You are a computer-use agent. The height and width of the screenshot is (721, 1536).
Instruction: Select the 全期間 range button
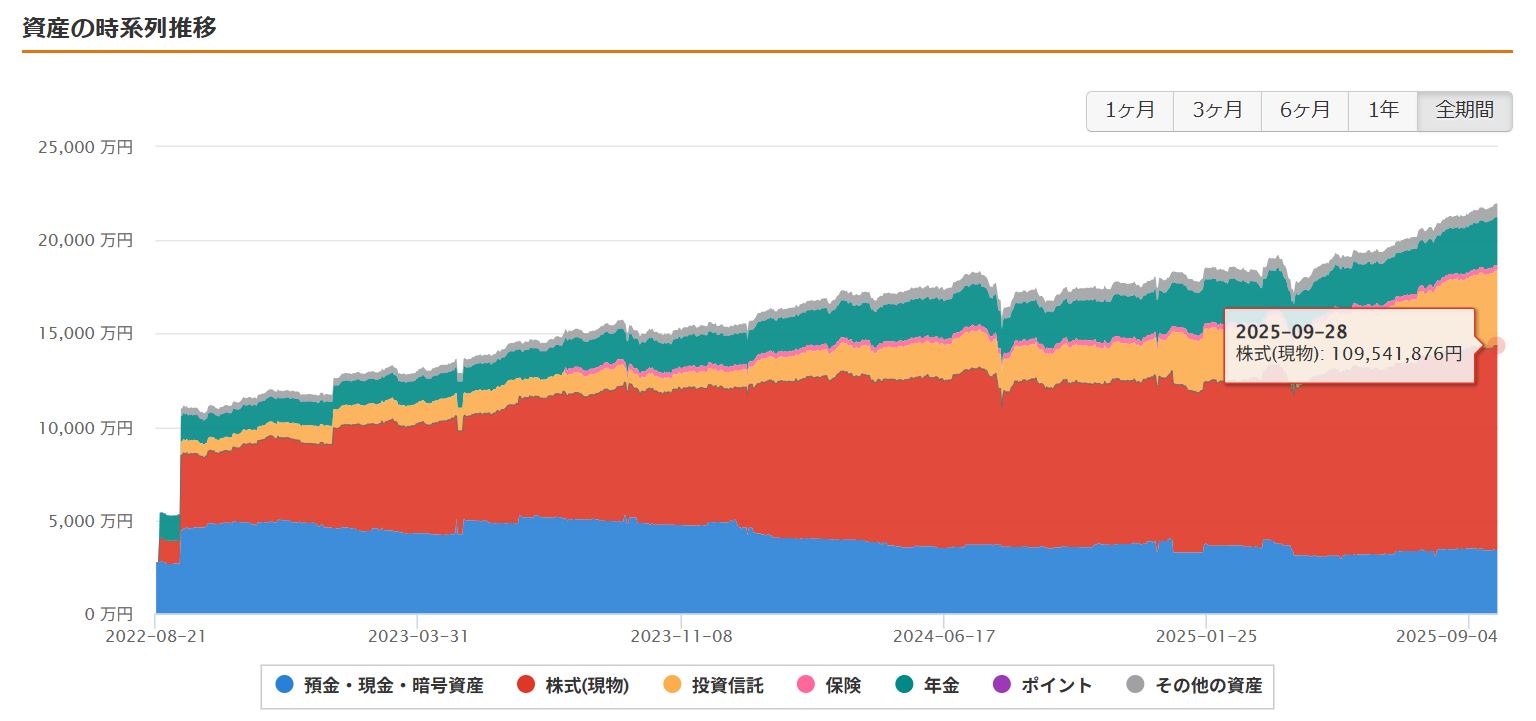1464,111
